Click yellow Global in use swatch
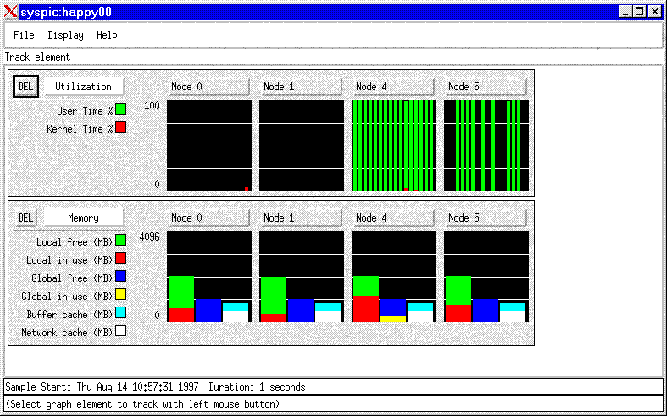The height and width of the screenshot is (416, 667). (120, 295)
